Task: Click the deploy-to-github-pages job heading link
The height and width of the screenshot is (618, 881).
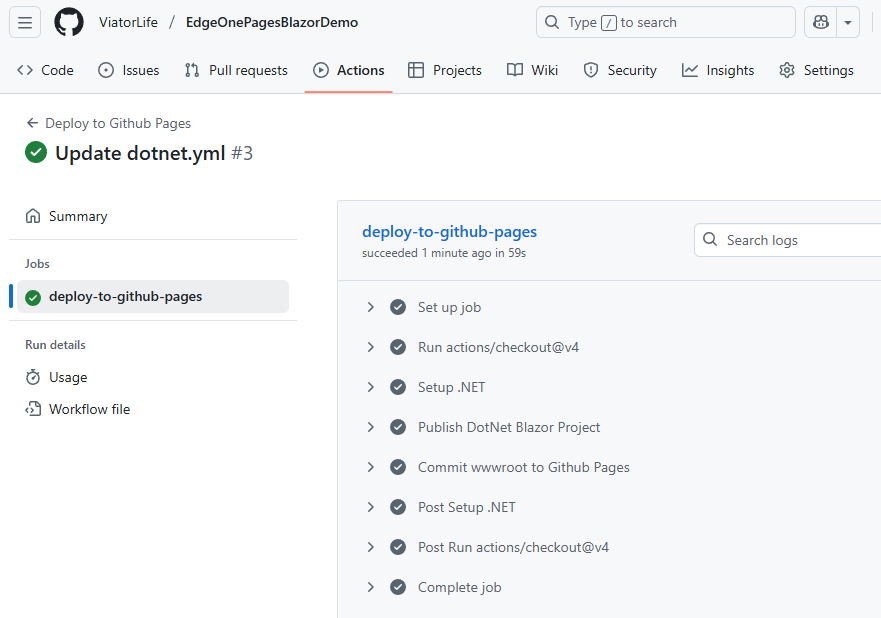Action: (449, 231)
